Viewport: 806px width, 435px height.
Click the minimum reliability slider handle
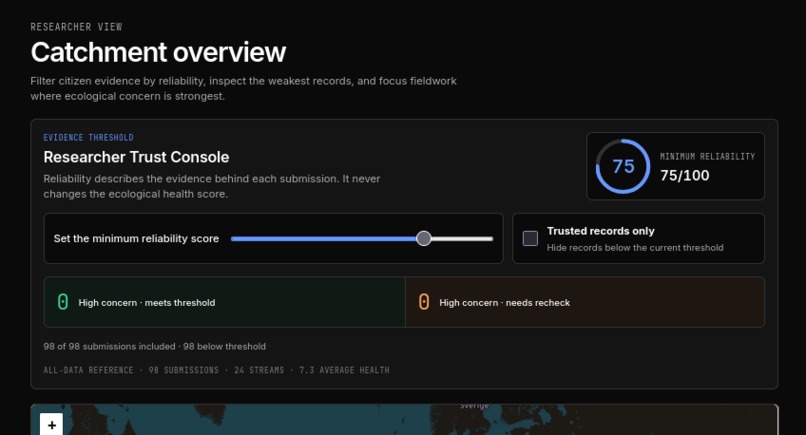[x=424, y=238]
